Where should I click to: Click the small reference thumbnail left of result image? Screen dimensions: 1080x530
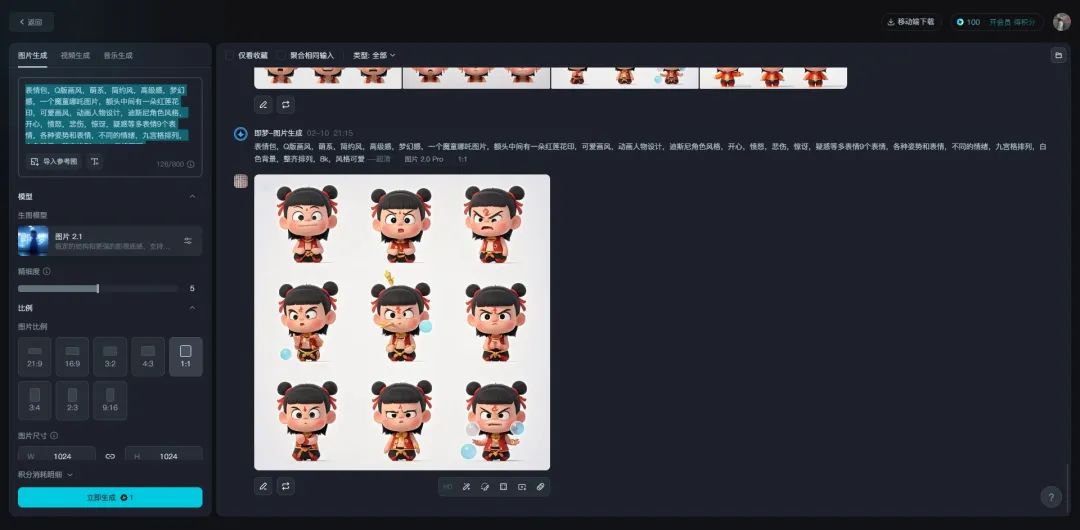[x=240, y=181]
